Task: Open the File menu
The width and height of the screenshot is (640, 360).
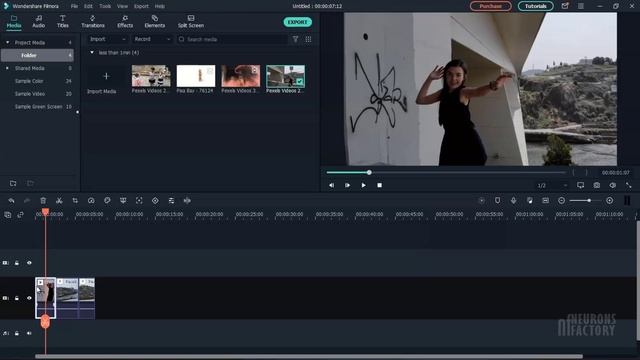Action: point(74,6)
